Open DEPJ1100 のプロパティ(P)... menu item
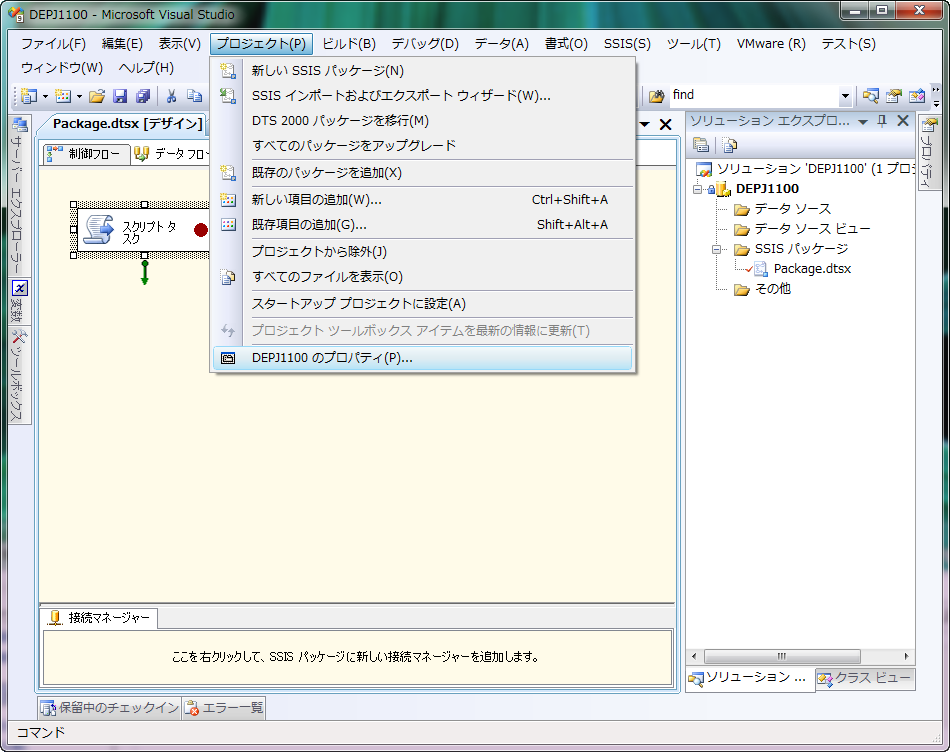The image size is (950, 752). [x=422, y=358]
